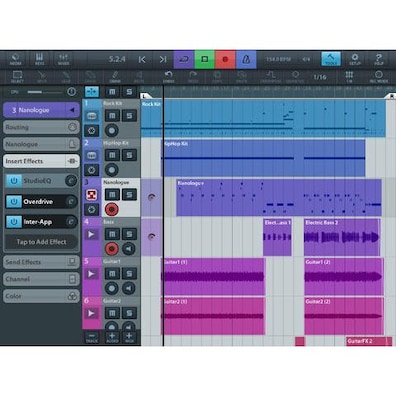This screenshot has width=396, height=396.
Task: Collapse the Insert Effects section
Action: [x=41, y=161]
